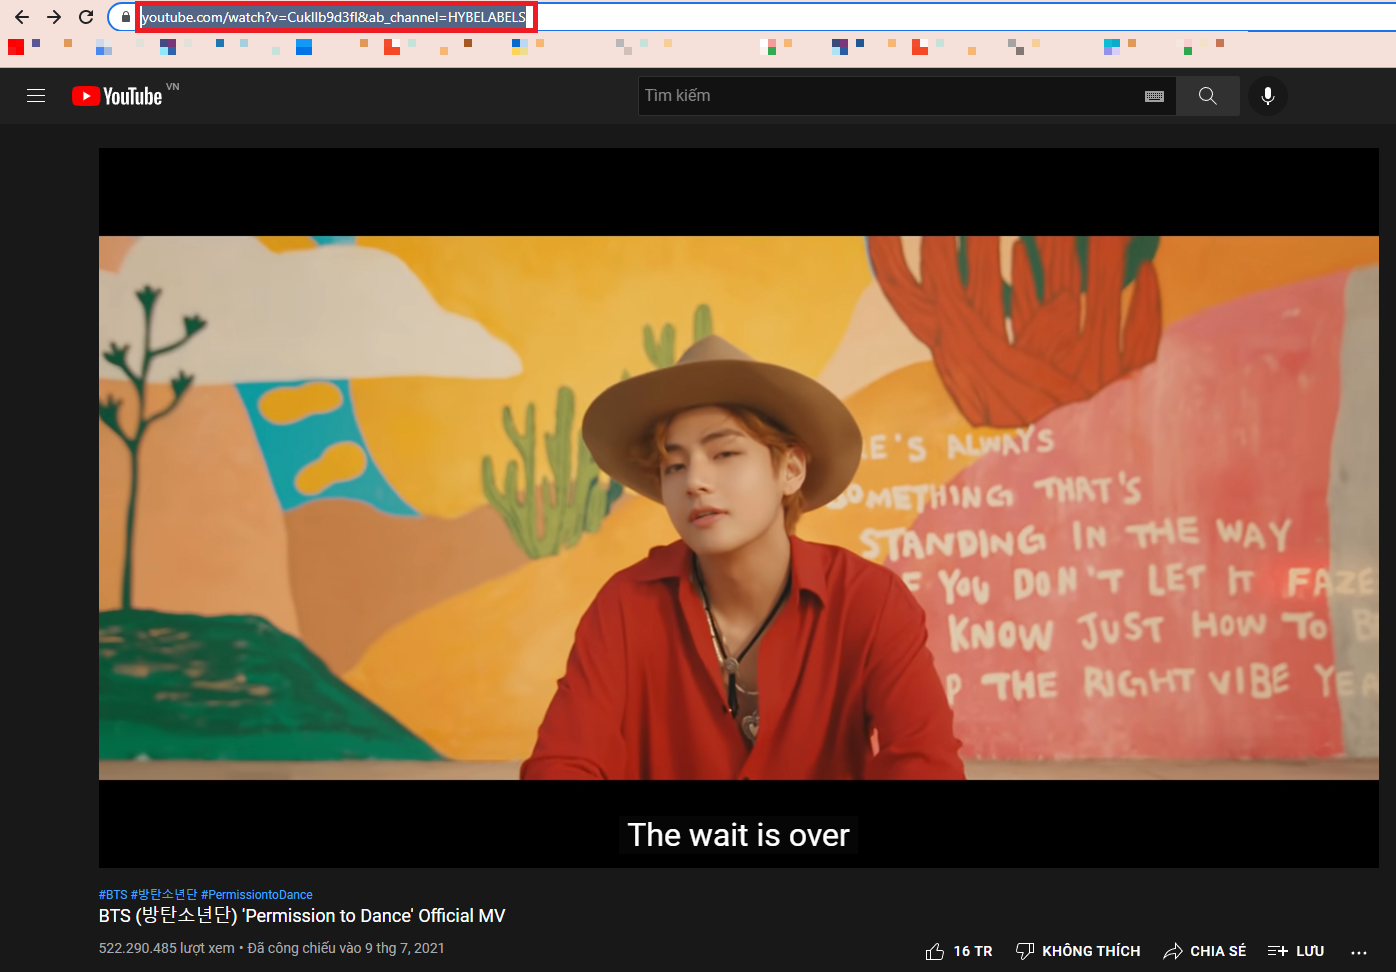
Task: Open the first red bookmark in the bookmarks bar
Action: tap(16, 47)
